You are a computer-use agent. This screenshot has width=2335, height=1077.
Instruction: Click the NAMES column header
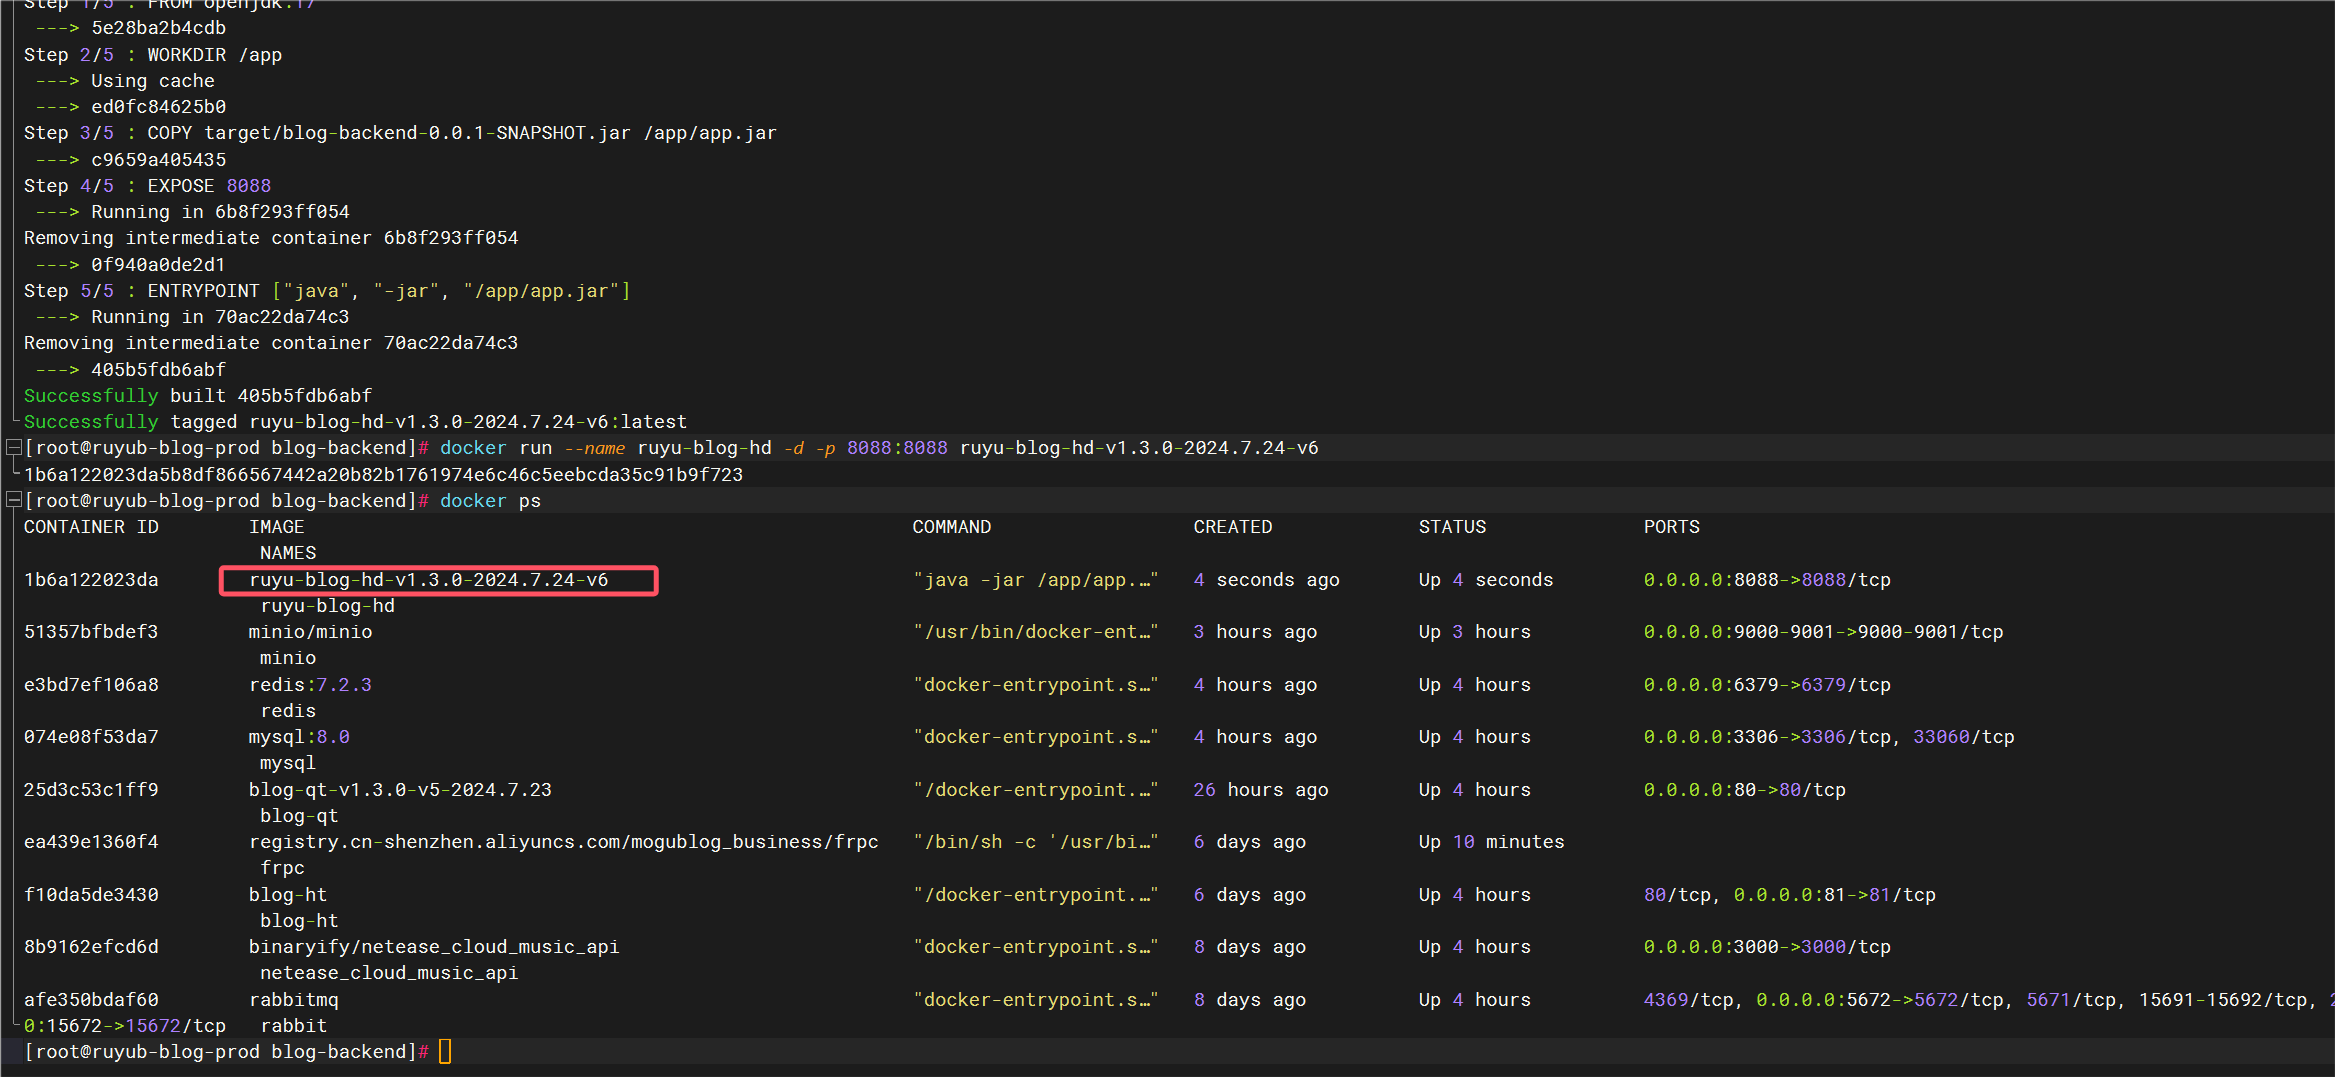[x=288, y=553]
